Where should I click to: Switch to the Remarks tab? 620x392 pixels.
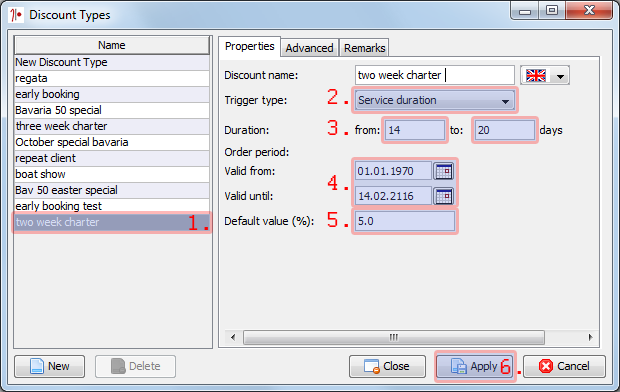365,48
